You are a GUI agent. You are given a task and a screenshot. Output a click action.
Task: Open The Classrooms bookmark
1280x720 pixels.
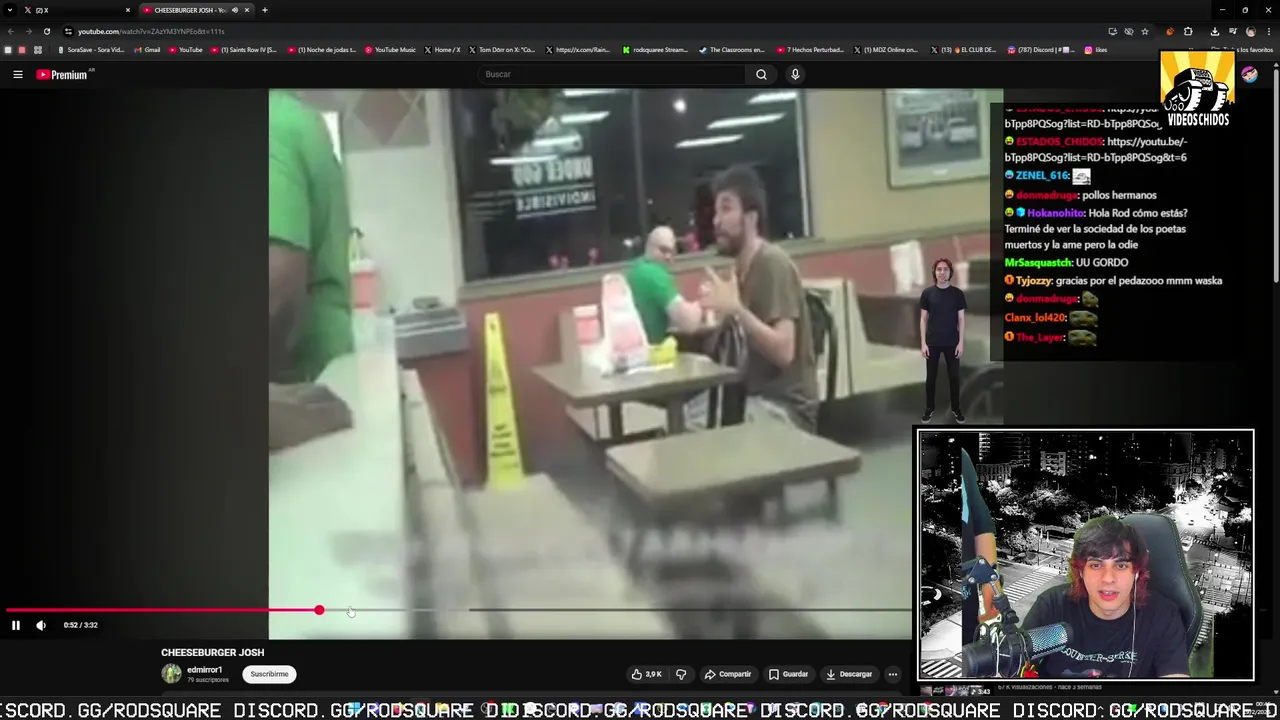pos(732,50)
